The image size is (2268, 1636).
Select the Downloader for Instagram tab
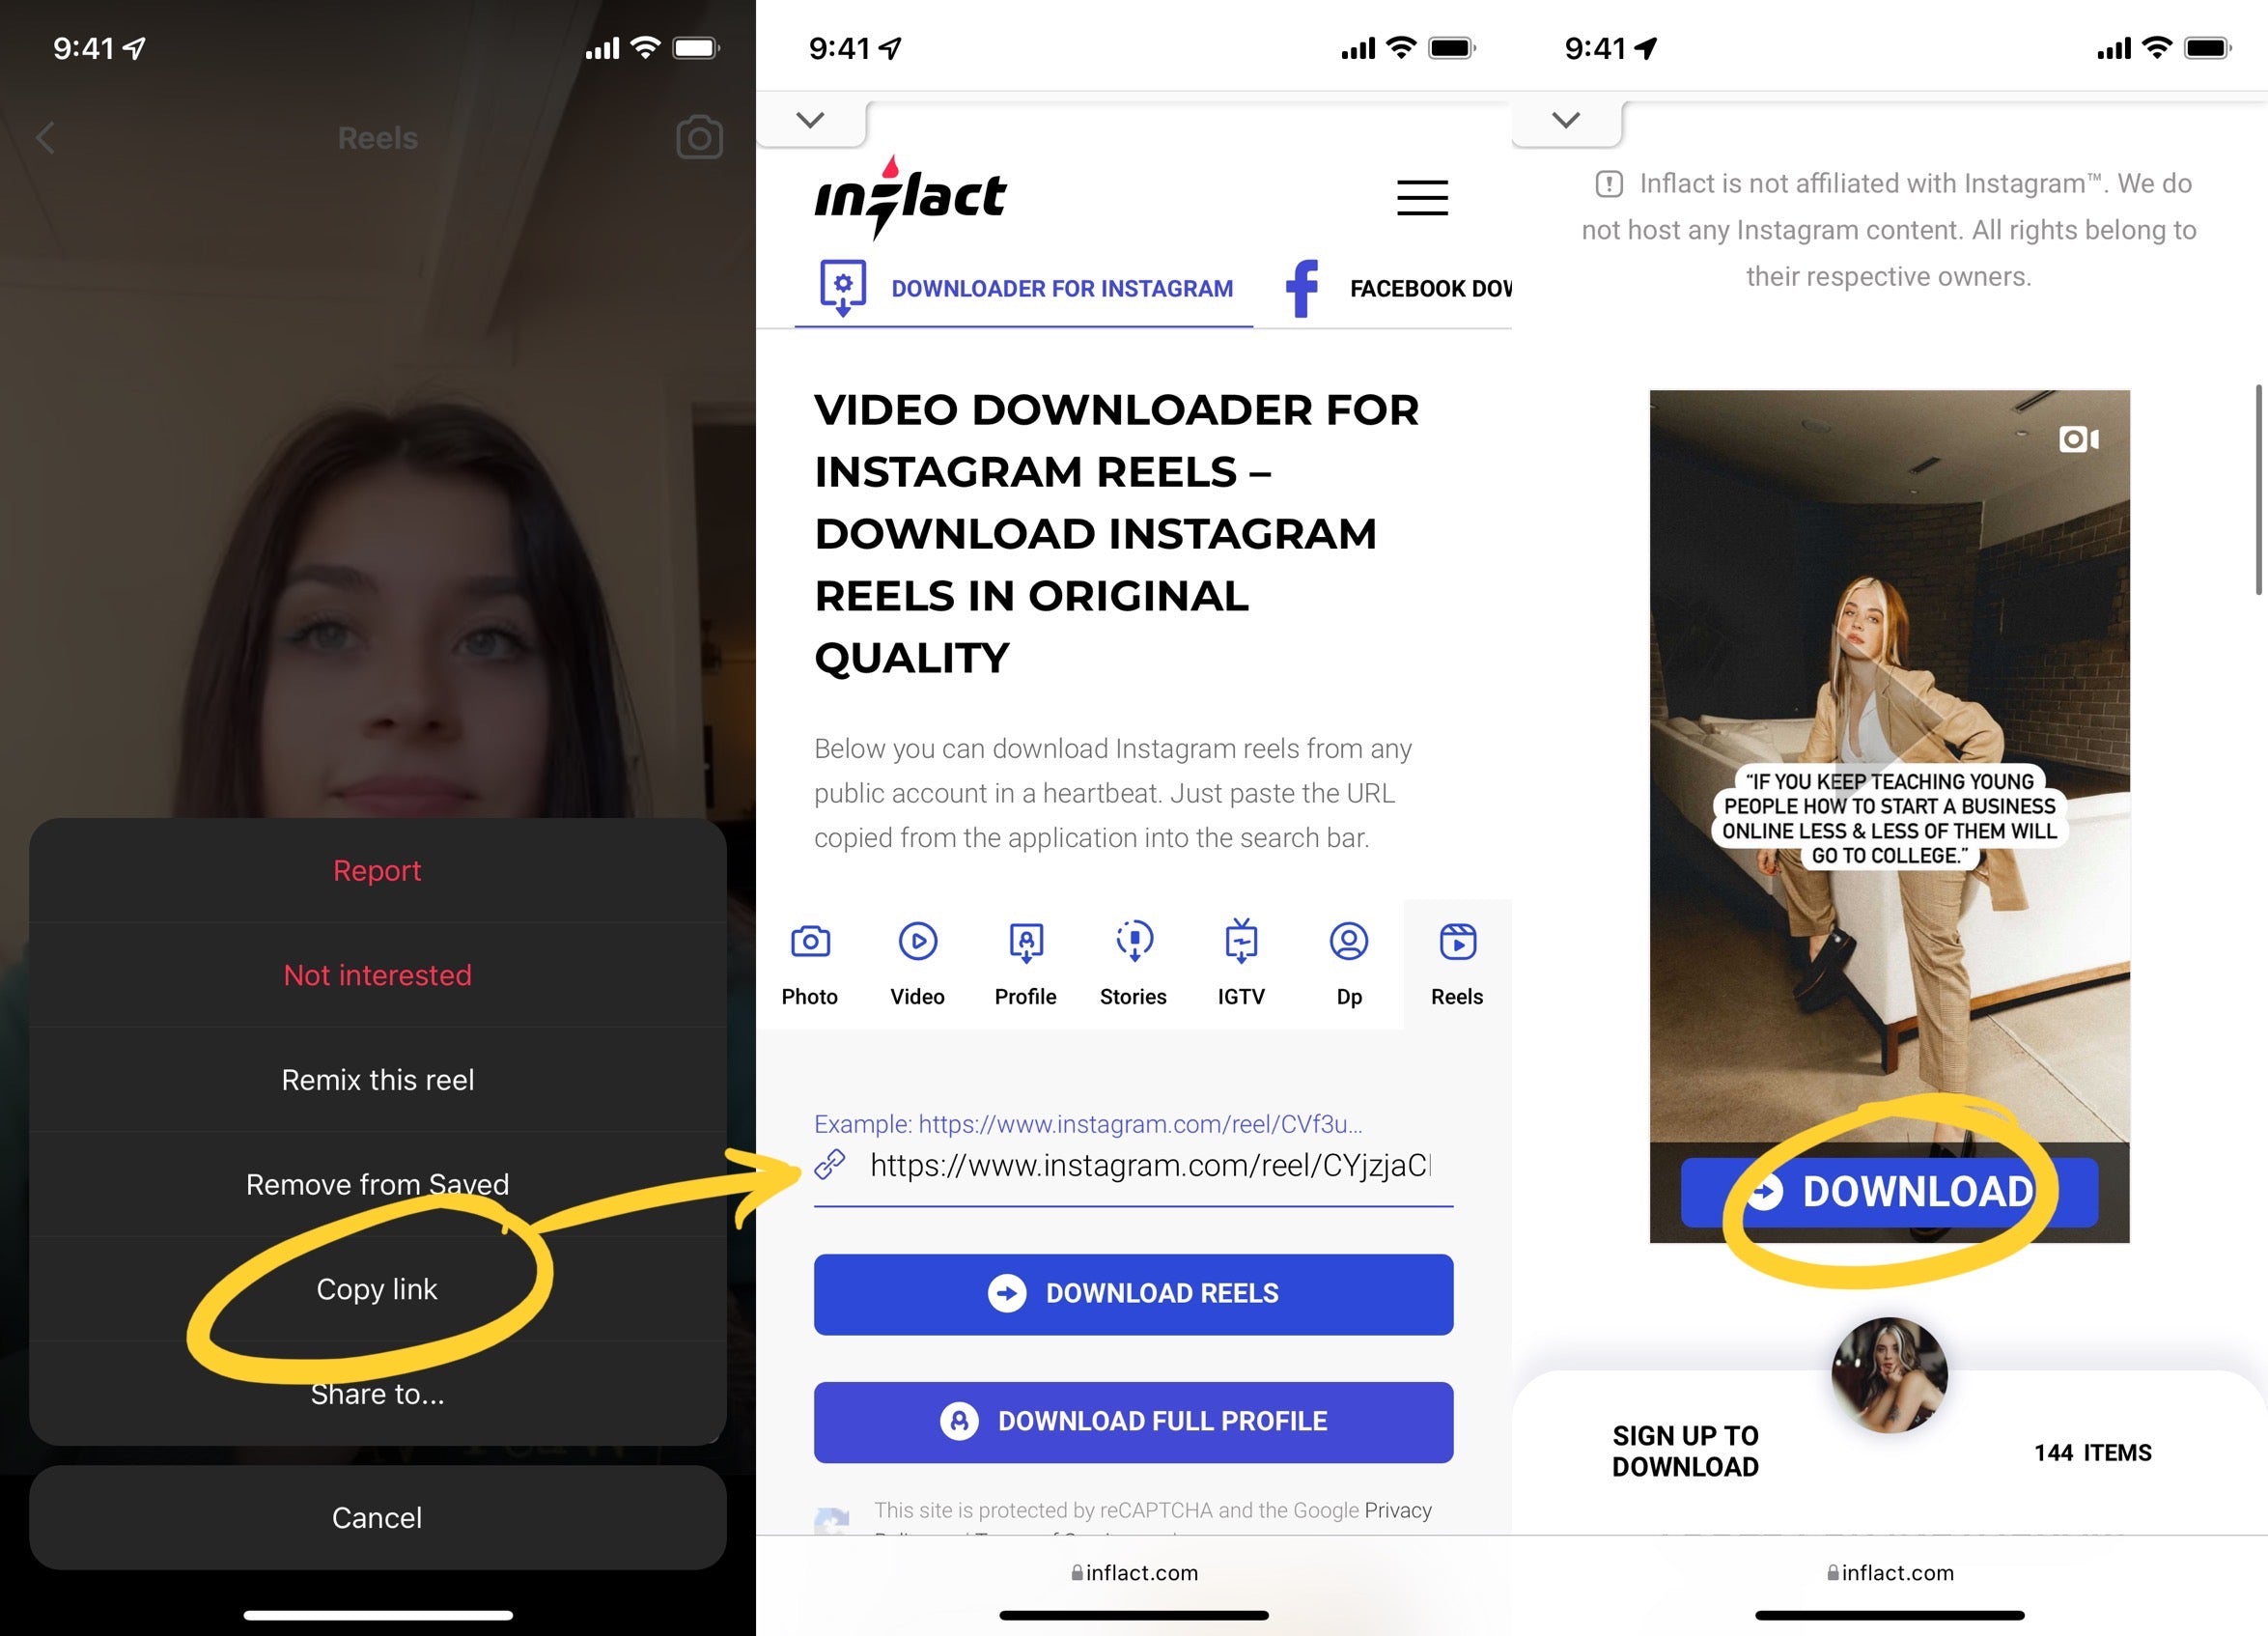tap(1023, 287)
